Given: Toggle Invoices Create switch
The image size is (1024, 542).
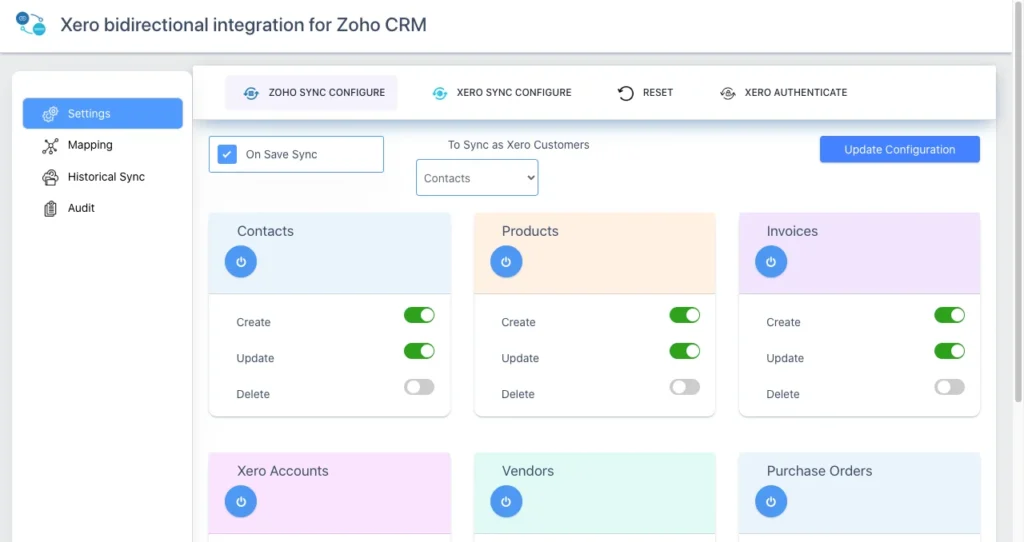Looking at the screenshot, I should [x=950, y=315].
